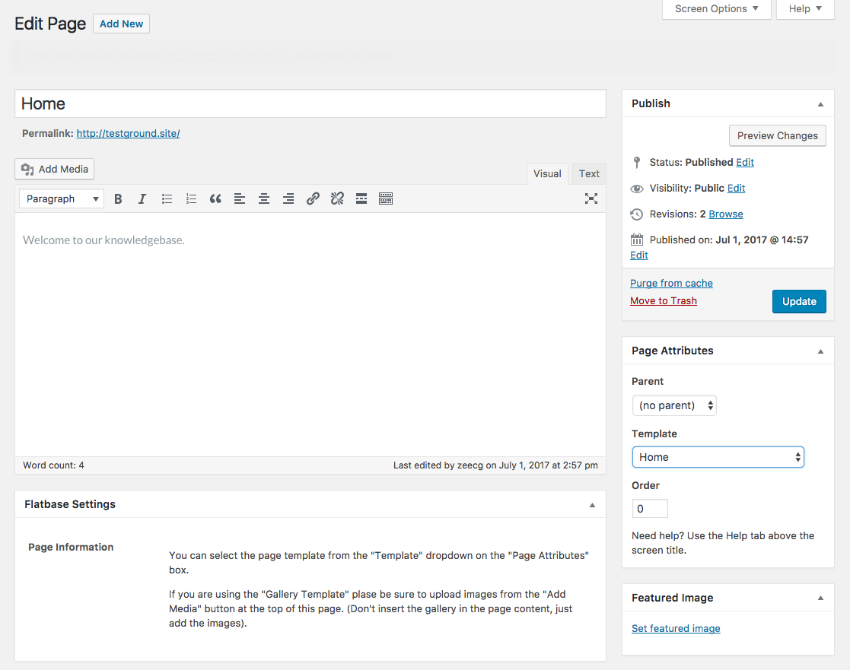Enter distraction-free writing mode
The height and width of the screenshot is (670, 850).
pyautogui.click(x=591, y=199)
